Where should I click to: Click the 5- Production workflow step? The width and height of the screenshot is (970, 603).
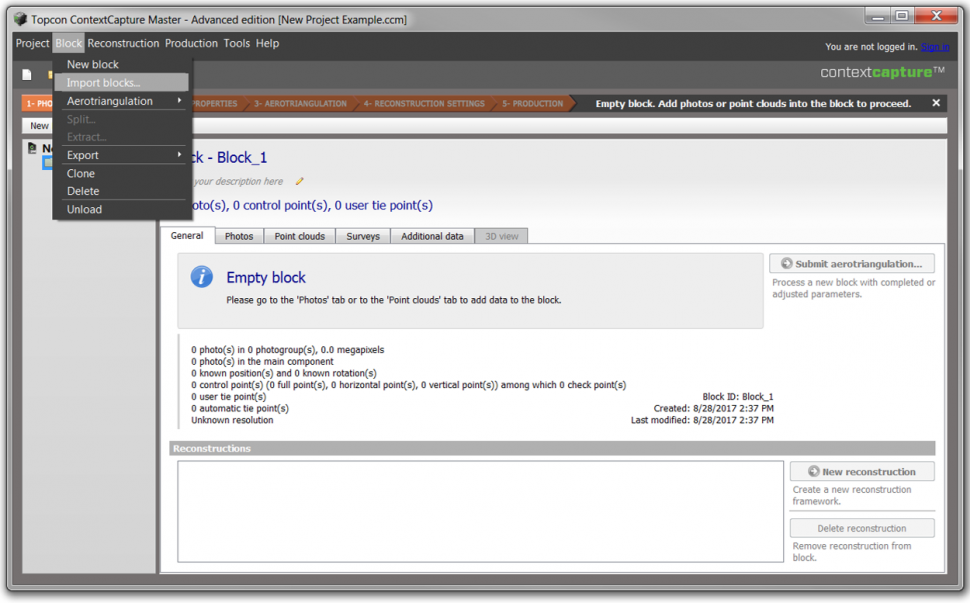(533, 104)
